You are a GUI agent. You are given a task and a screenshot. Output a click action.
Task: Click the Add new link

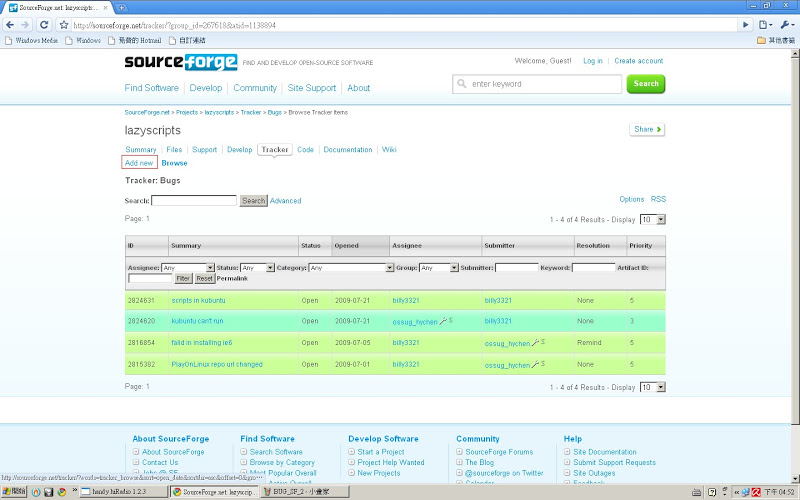139,163
